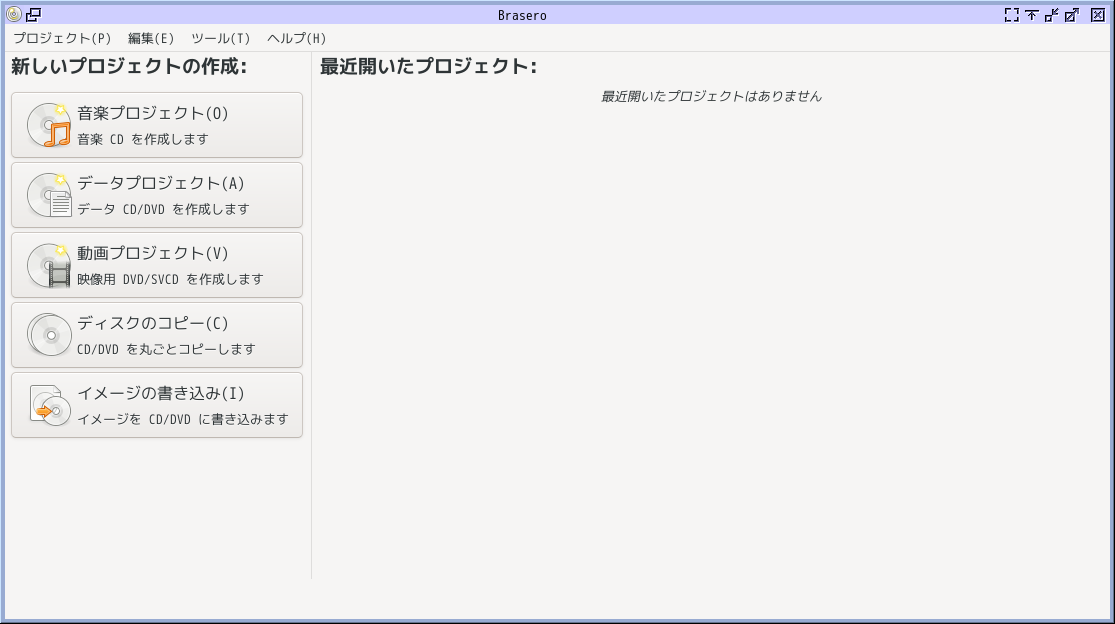
Task: Click the double-disc copy icon
Action: 49,335
